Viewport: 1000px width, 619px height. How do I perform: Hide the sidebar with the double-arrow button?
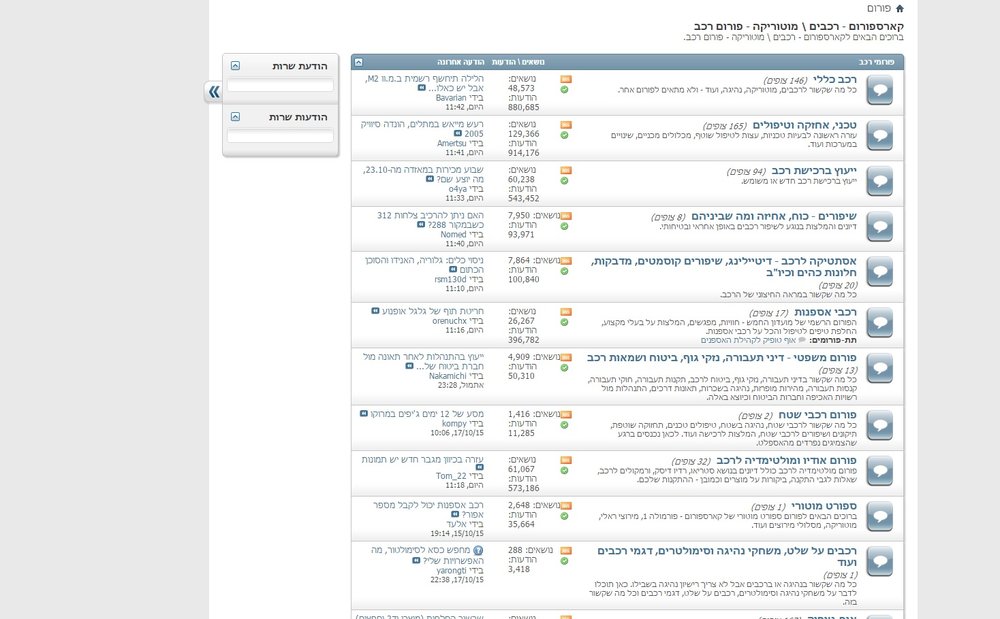pos(213,92)
